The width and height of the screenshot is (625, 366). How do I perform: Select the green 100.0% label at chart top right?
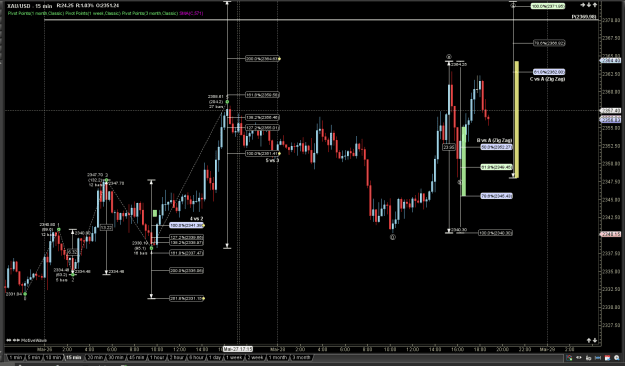click(548, 6)
